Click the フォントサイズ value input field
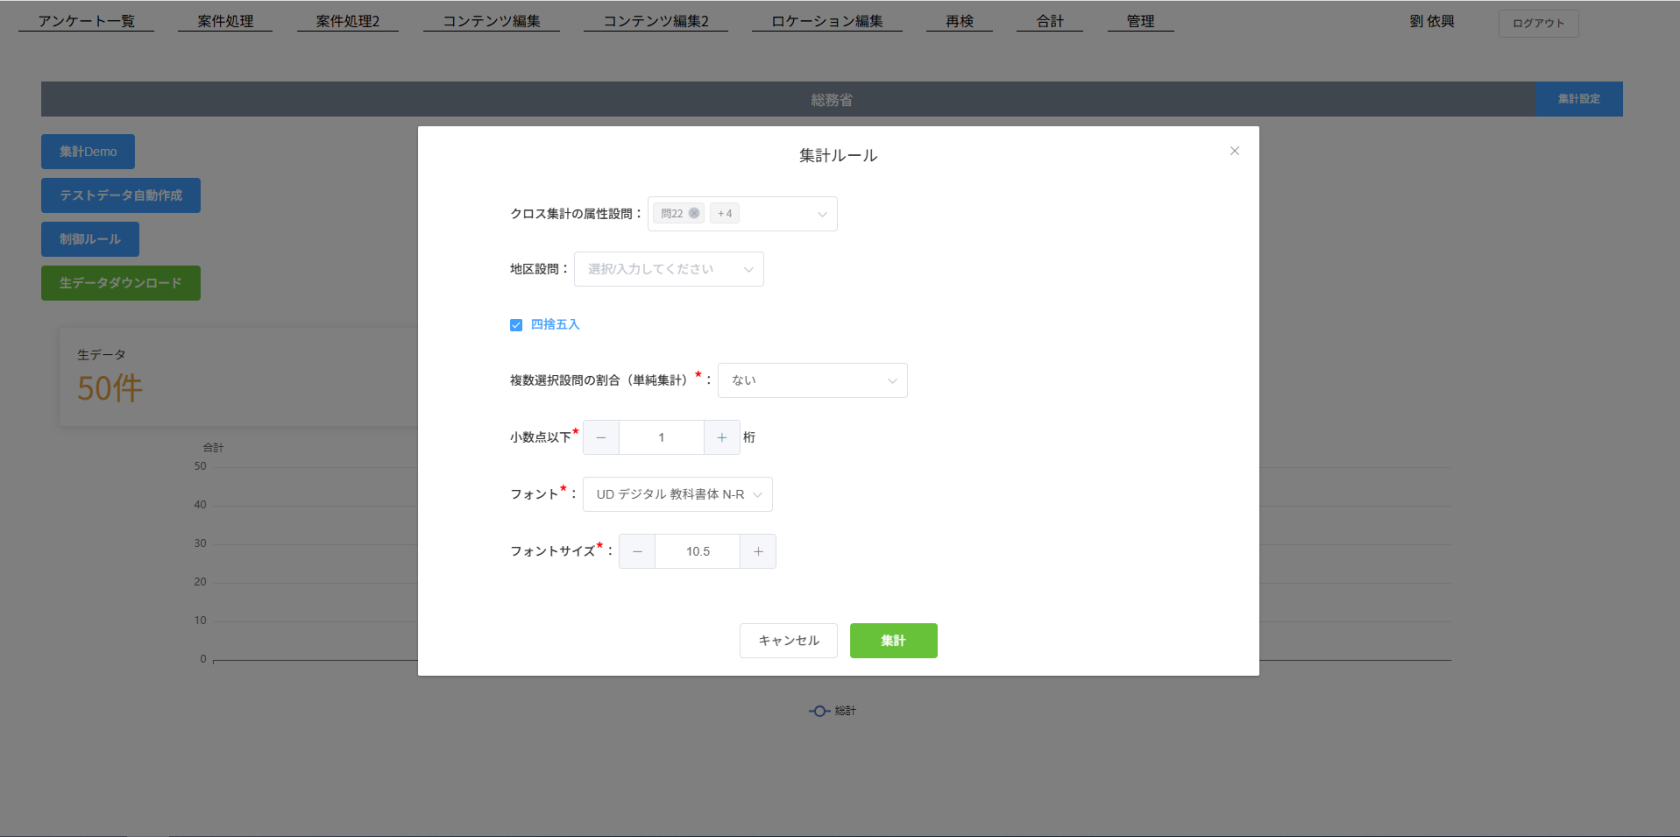 point(697,552)
